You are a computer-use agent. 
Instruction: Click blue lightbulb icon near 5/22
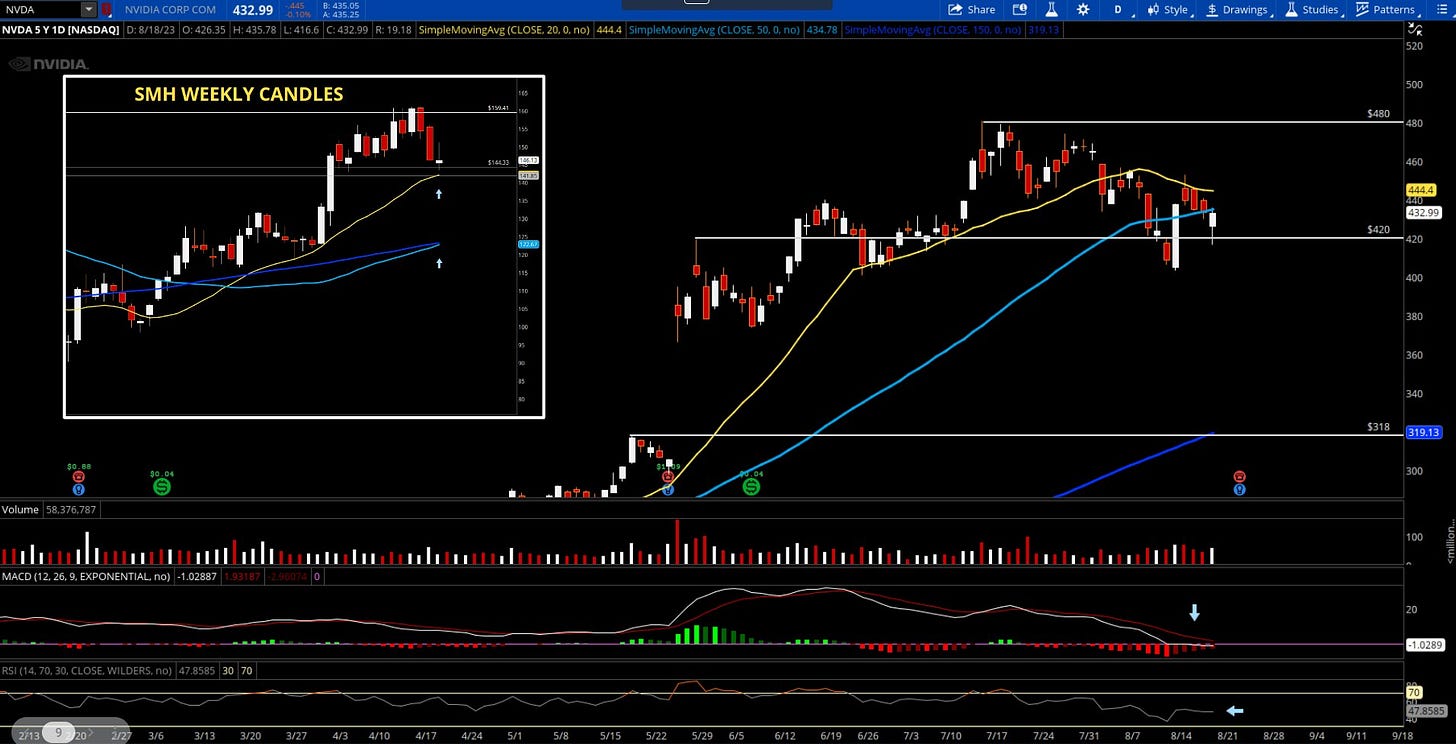pos(667,489)
